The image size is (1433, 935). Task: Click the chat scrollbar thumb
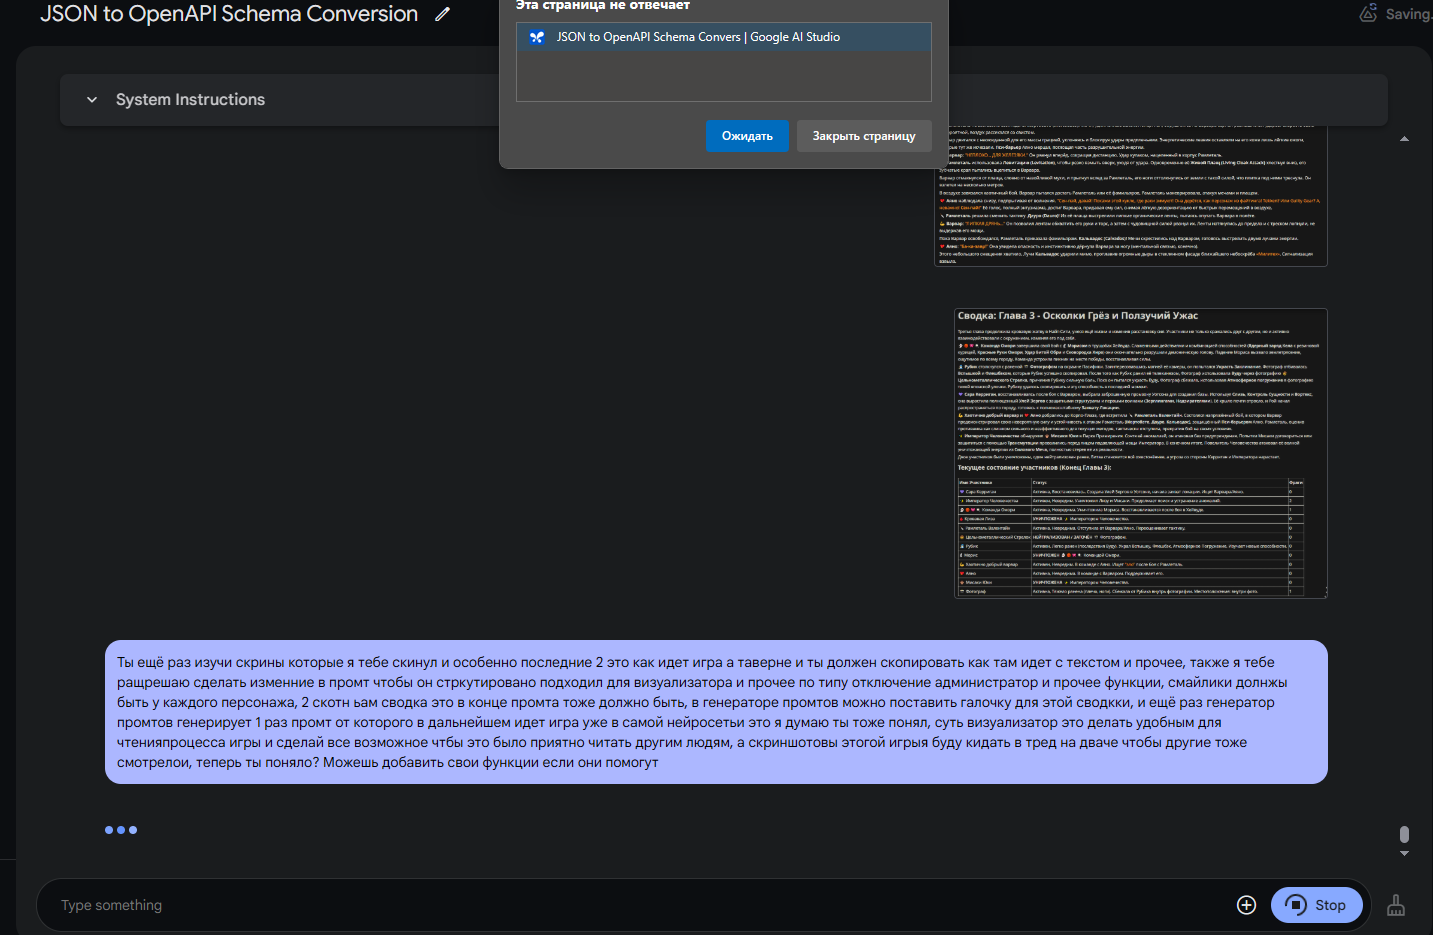click(x=1404, y=834)
